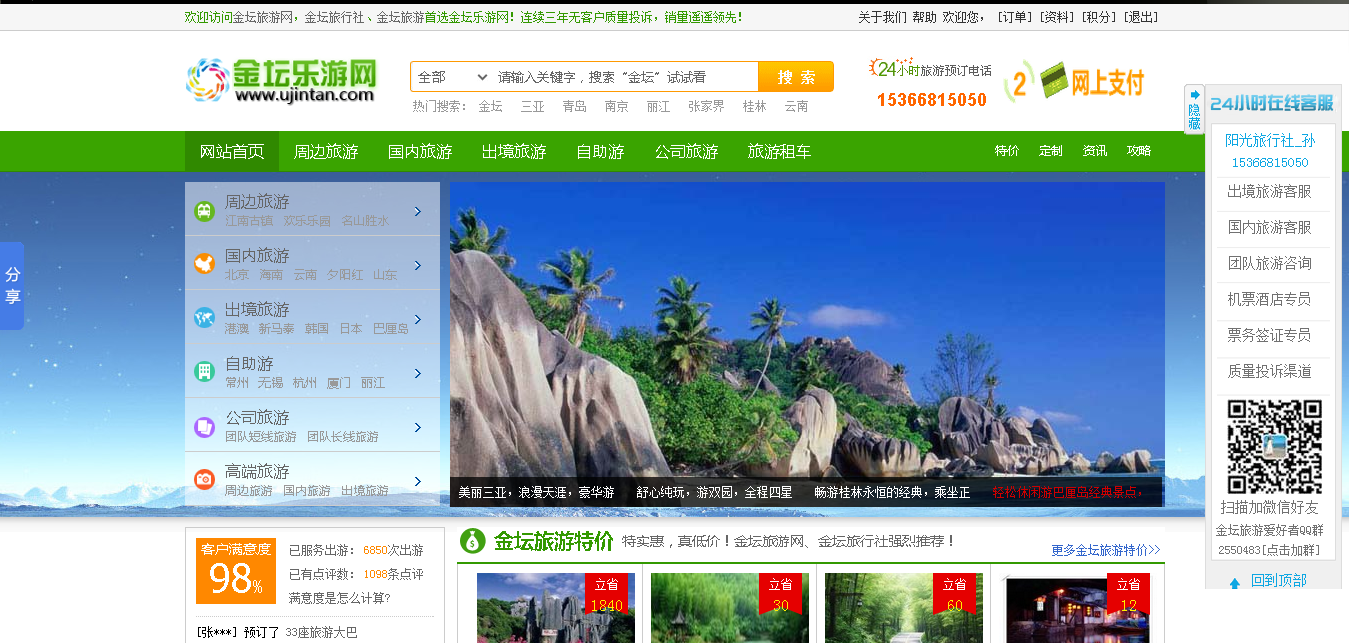Open the 更多金坛旅游特价 link
The width and height of the screenshot is (1349, 643).
[x=1105, y=550]
